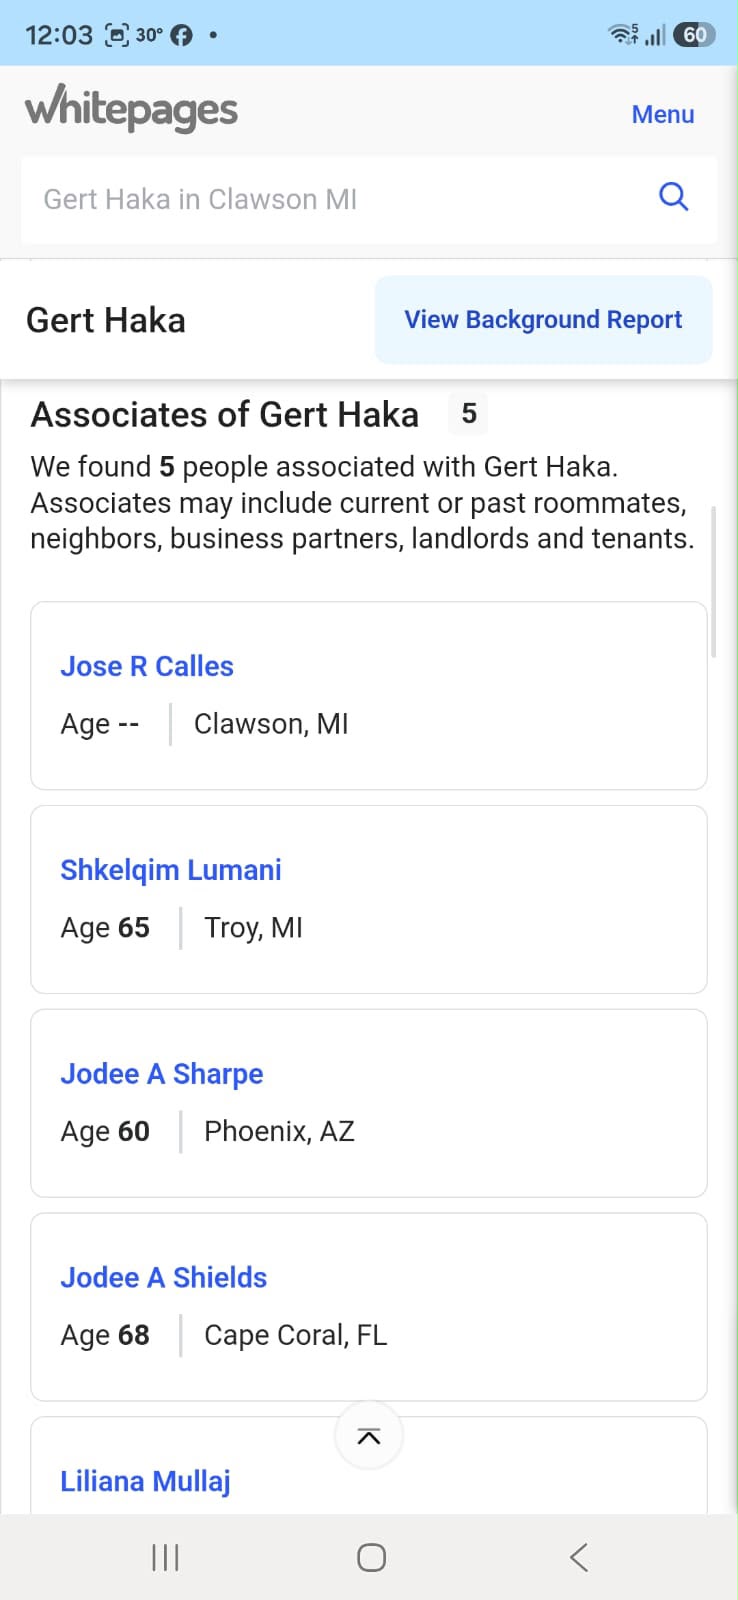
Task: Tap the Facebook notification icon in status bar
Action: [x=181, y=35]
